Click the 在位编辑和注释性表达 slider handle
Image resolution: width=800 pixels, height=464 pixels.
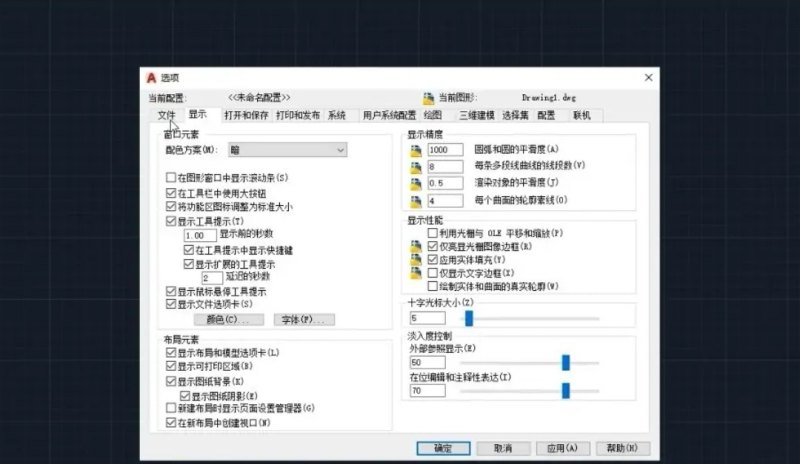[x=566, y=391]
